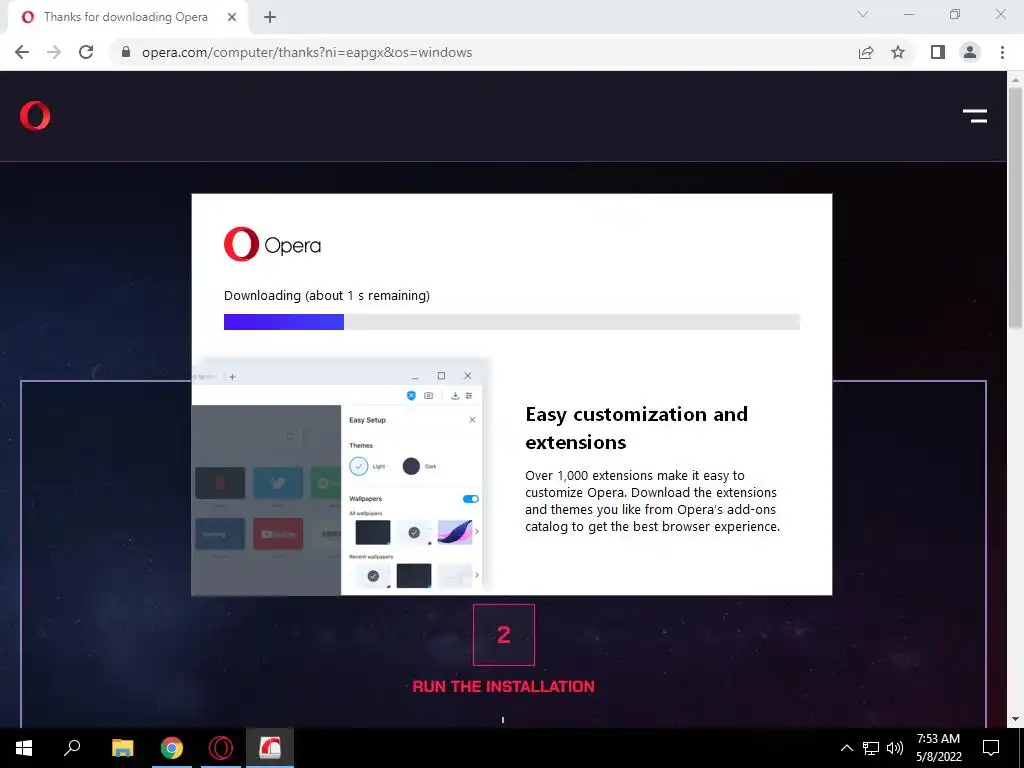Click the 'Over 1,000 extensions' paragraph

coord(652,501)
